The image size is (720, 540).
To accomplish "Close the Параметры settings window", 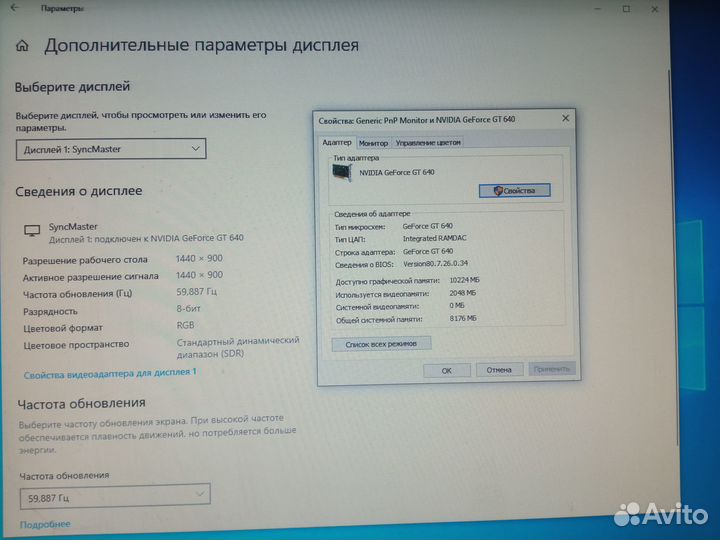I will tap(655, 9).
